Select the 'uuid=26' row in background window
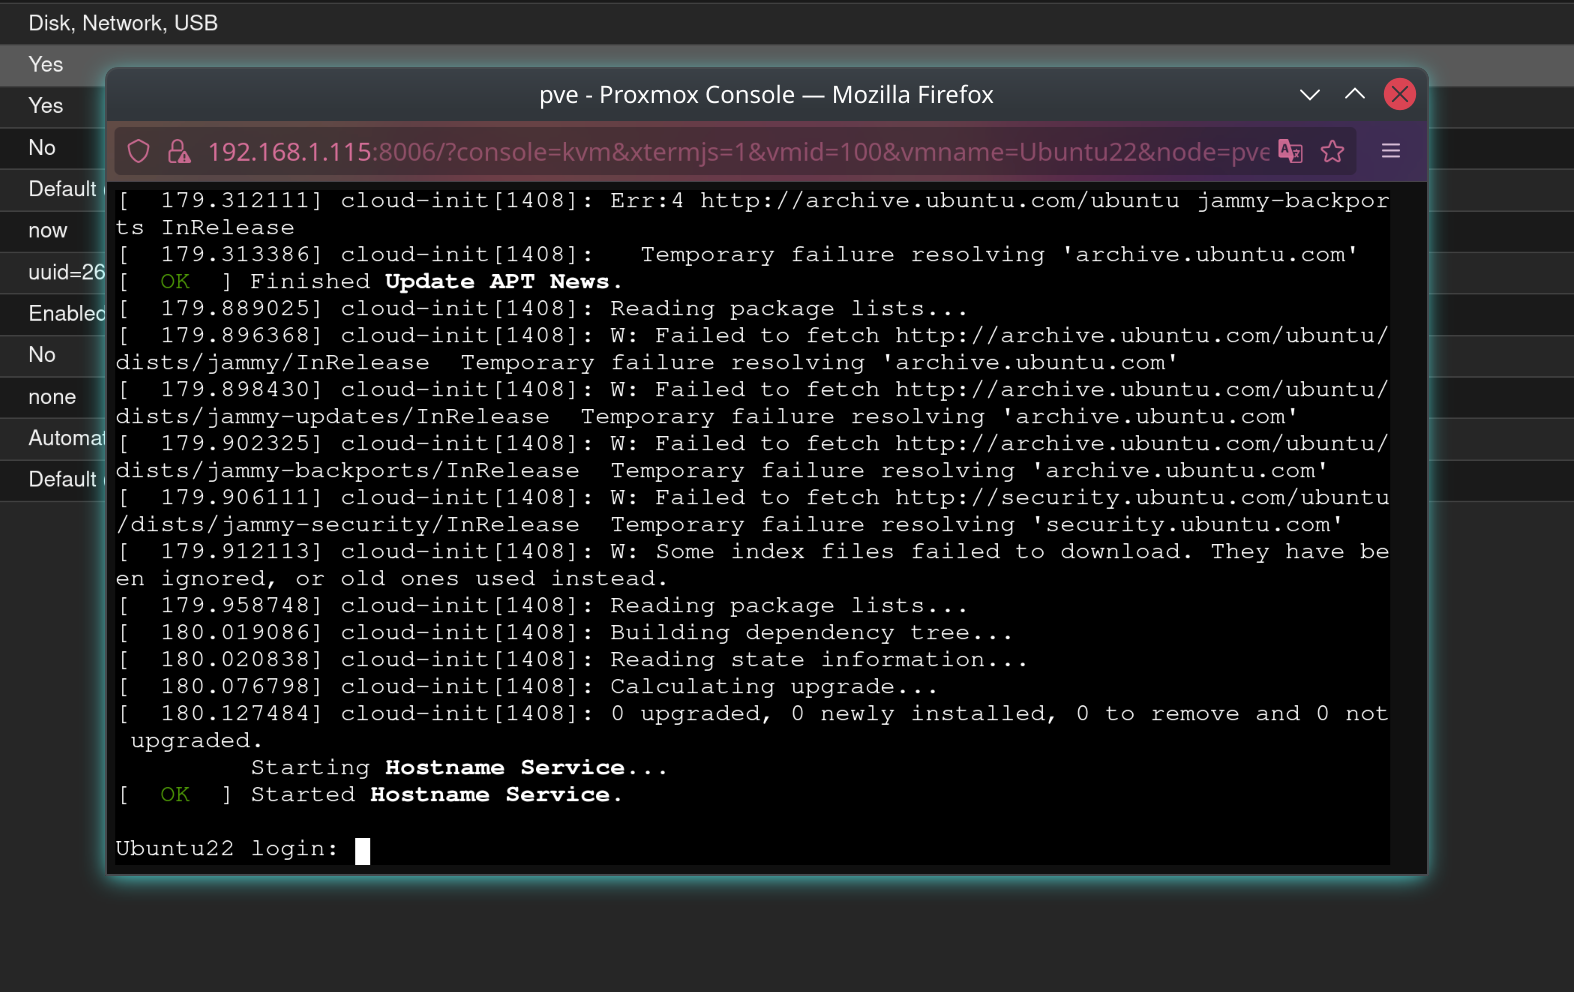 [x=53, y=272]
